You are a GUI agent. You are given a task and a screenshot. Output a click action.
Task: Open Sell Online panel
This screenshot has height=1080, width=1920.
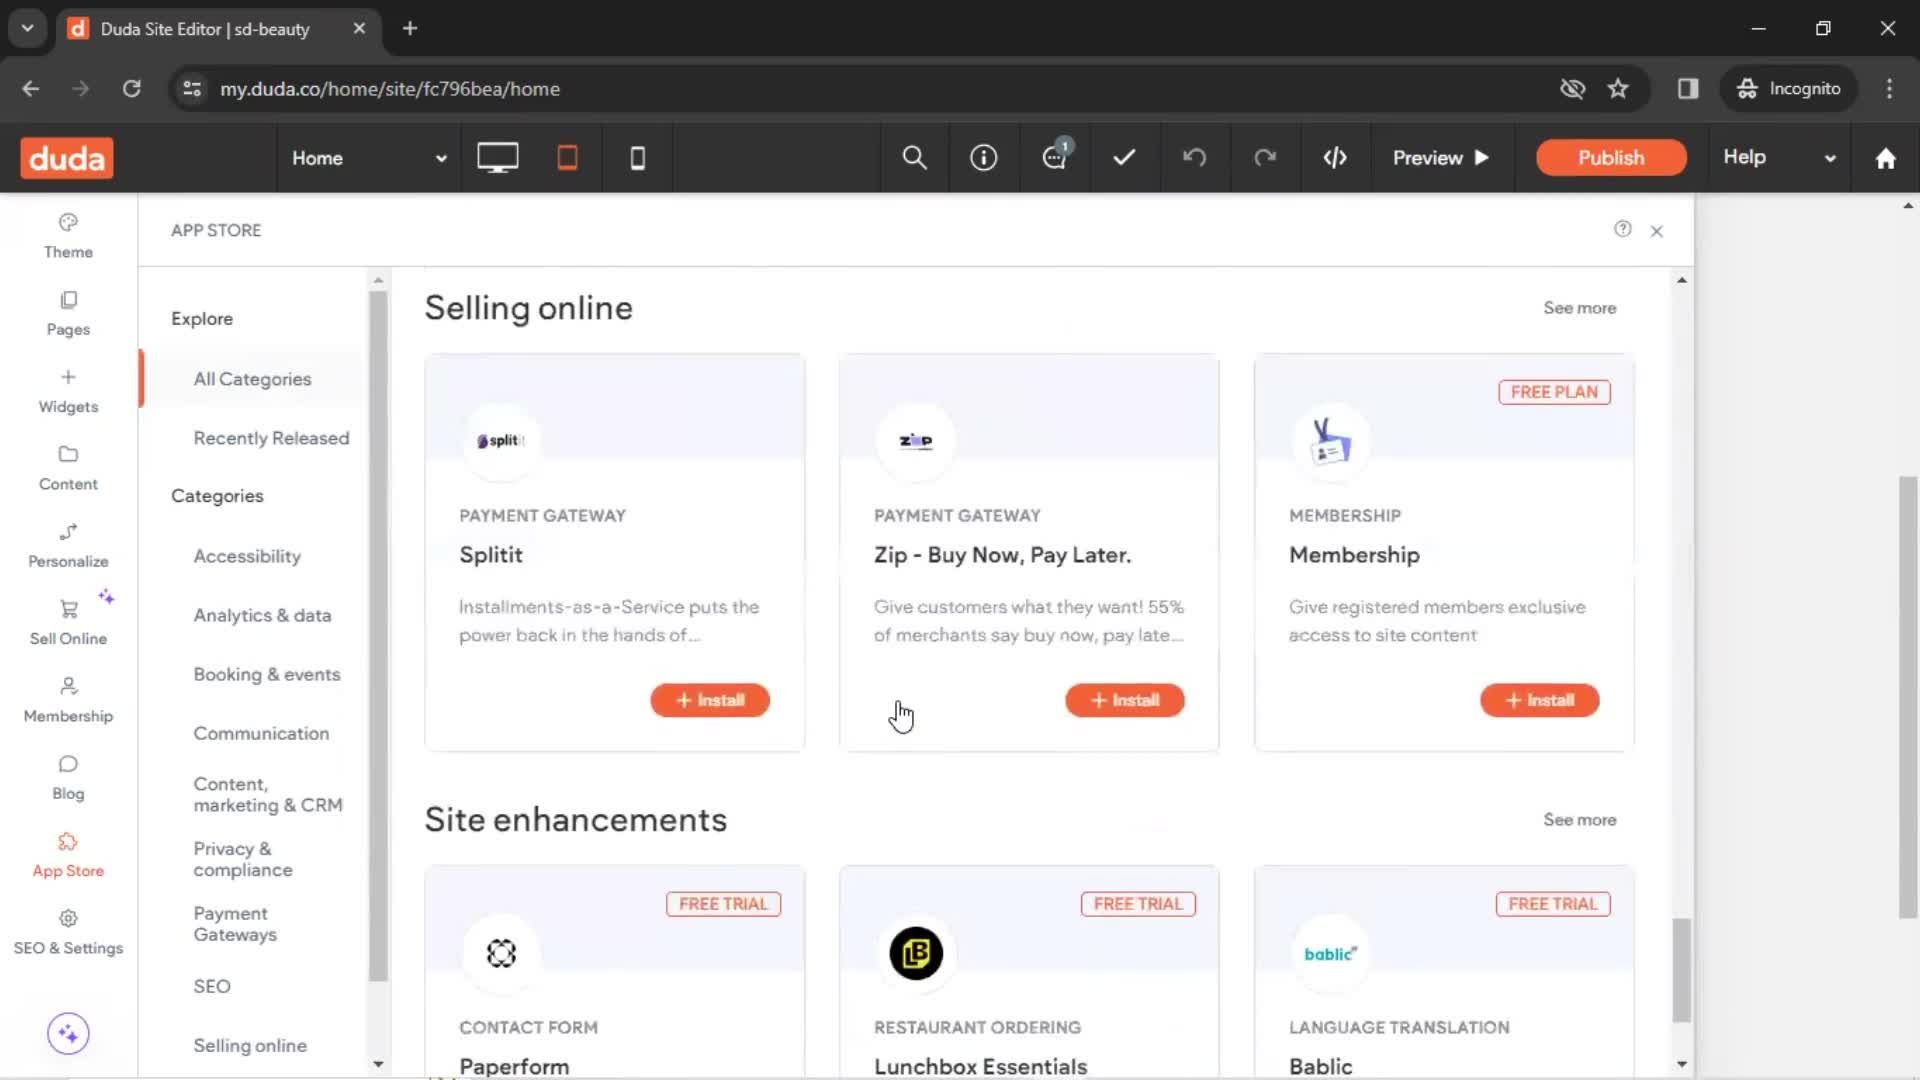pos(68,623)
